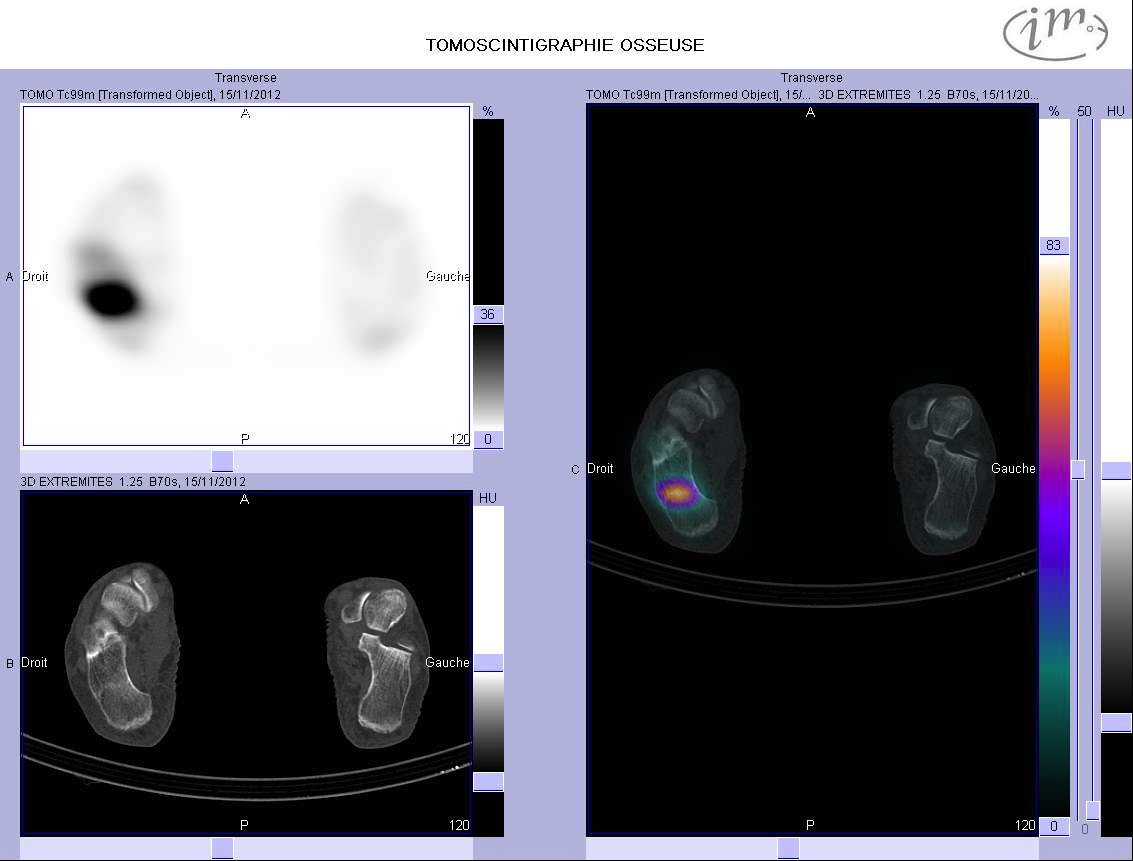This screenshot has width=1133, height=861.
Task: Click the fusion blend slider thumb under 50
Action: [x=1078, y=470]
